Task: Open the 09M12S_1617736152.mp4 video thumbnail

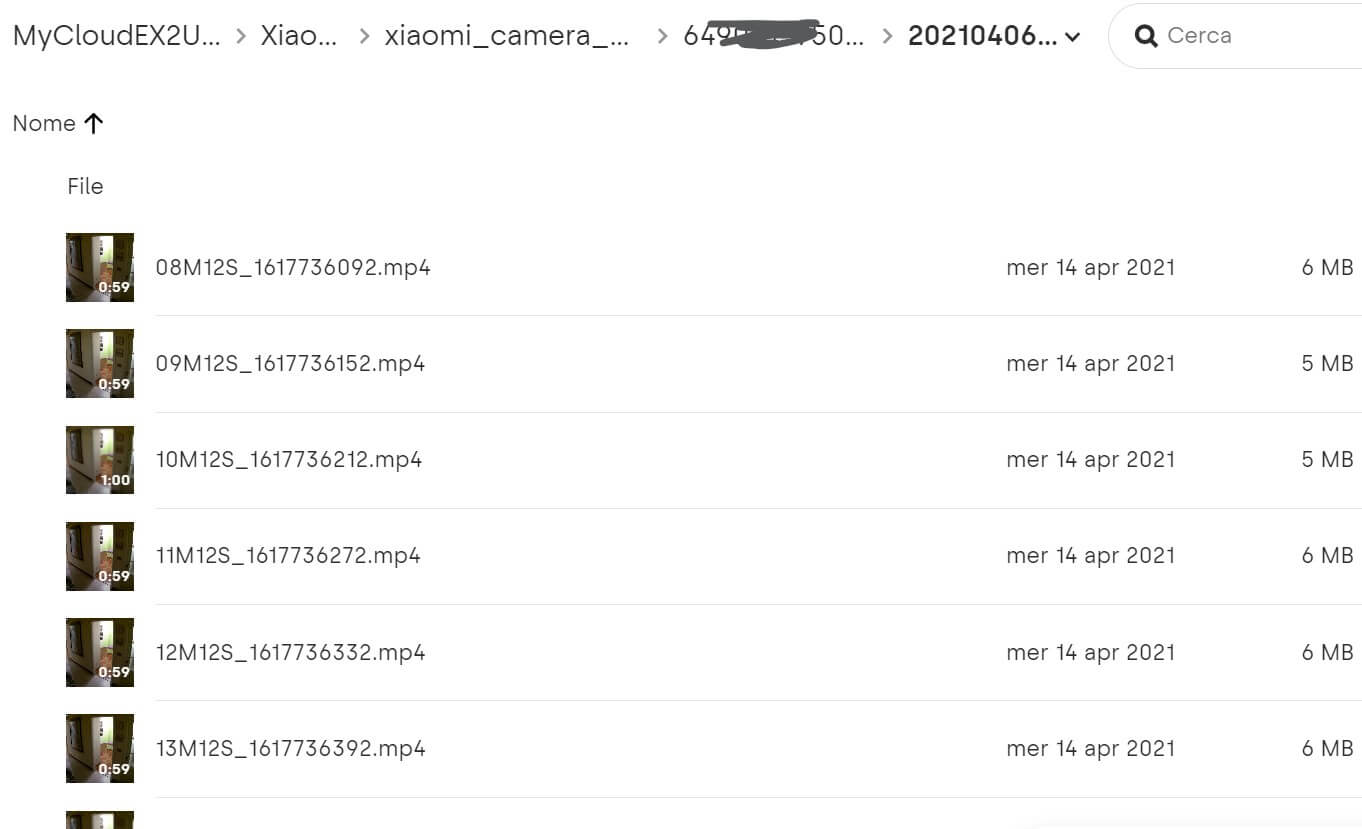Action: 100,363
